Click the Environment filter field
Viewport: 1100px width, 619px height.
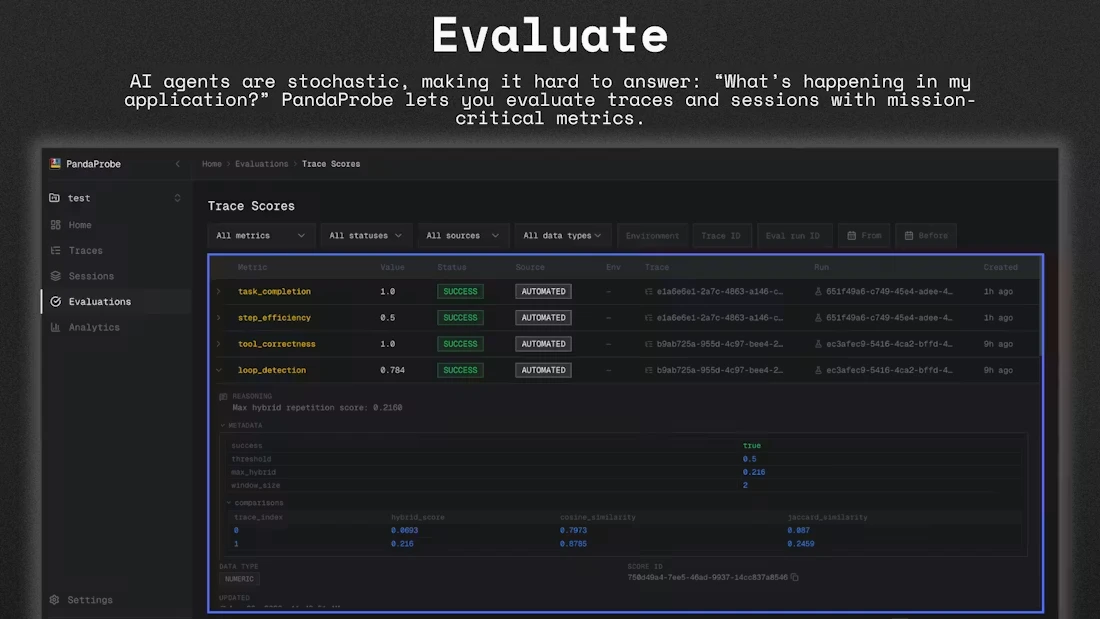pos(652,236)
